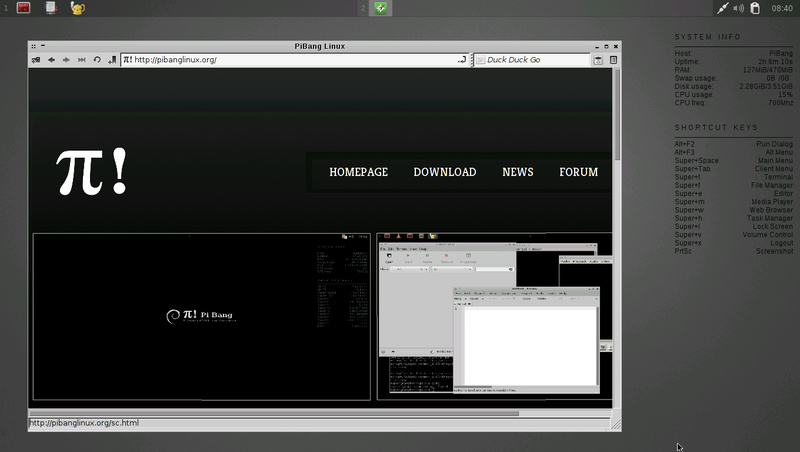The image size is (800, 452).
Task: Launch the teapot application icon in panel
Action: (78, 8)
